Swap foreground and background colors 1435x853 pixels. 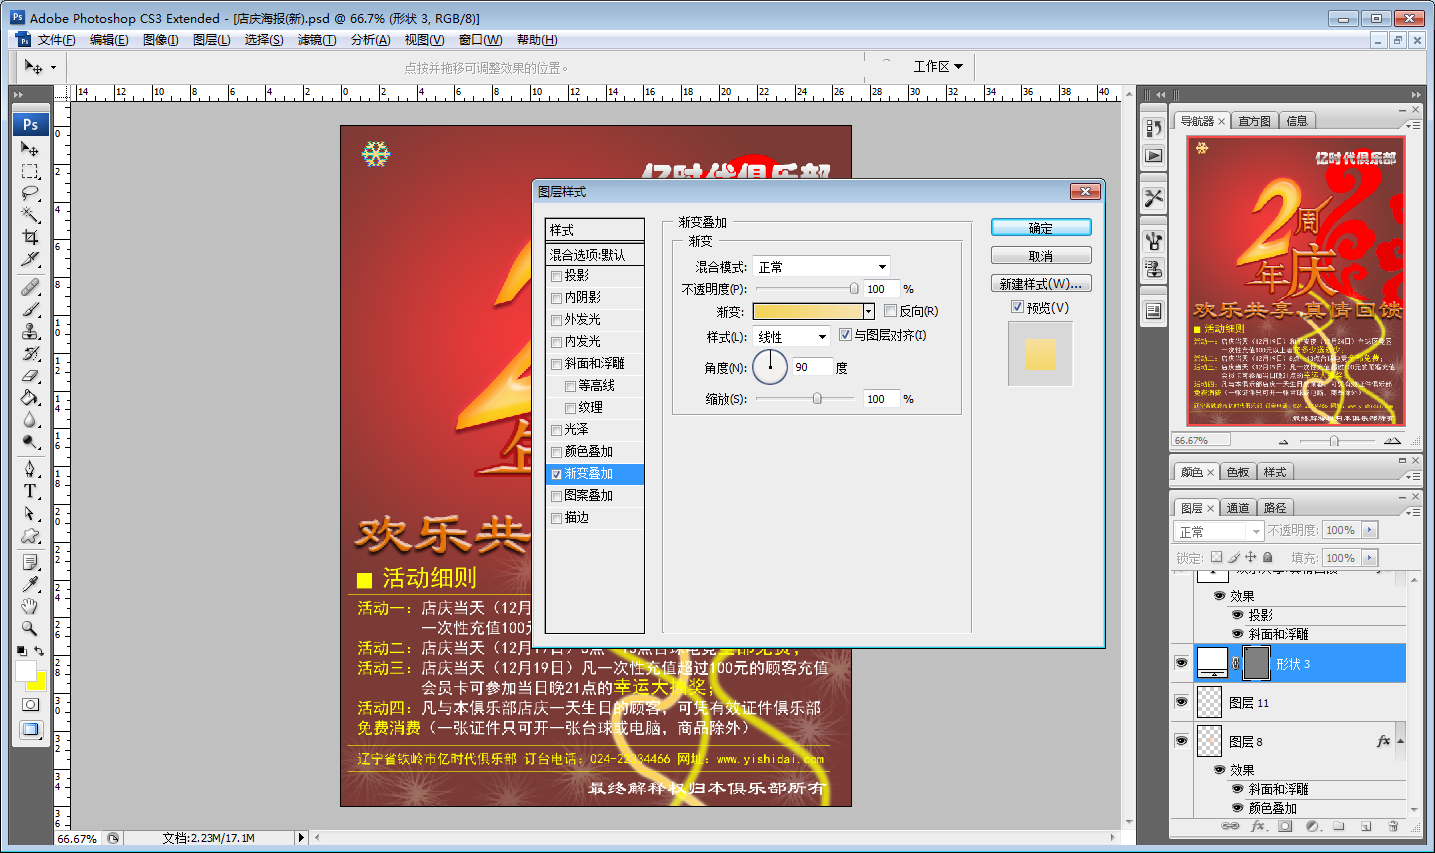[39, 651]
